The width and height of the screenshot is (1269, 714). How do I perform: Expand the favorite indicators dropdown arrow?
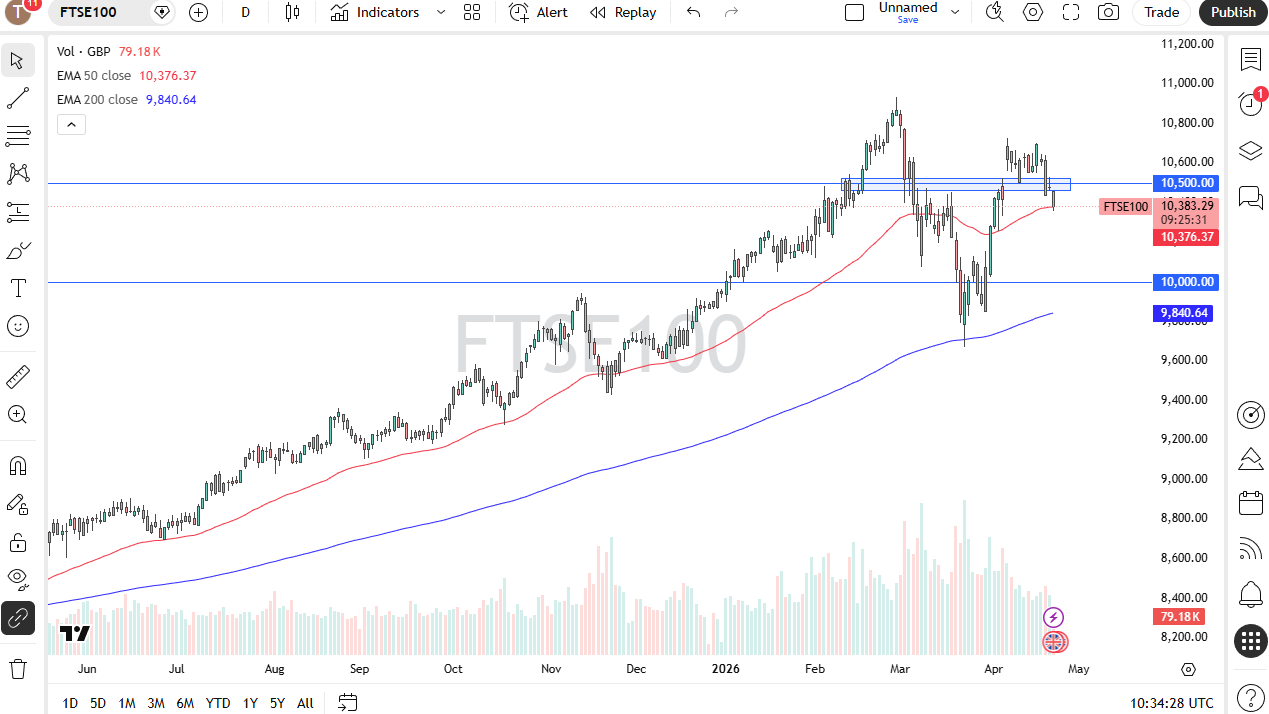pos(440,12)
